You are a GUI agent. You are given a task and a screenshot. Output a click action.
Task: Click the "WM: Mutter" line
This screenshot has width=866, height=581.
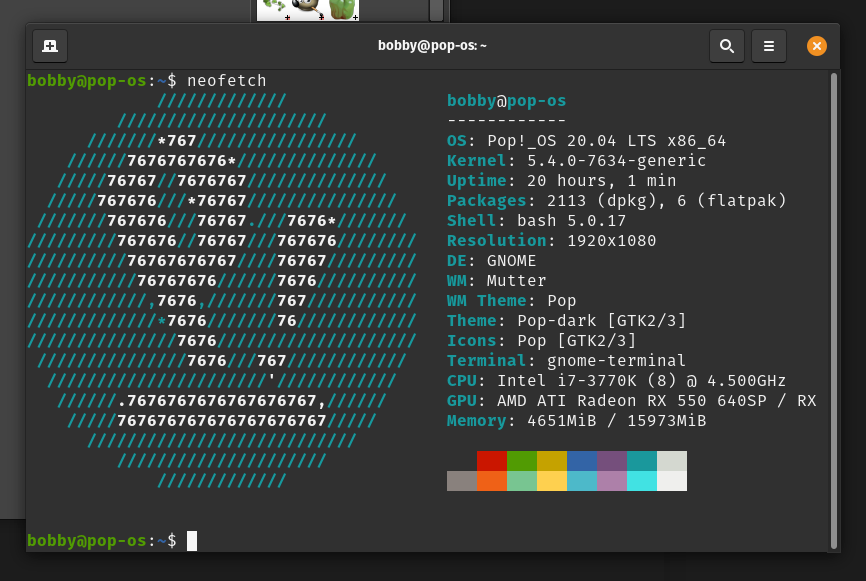click(497, 281)
